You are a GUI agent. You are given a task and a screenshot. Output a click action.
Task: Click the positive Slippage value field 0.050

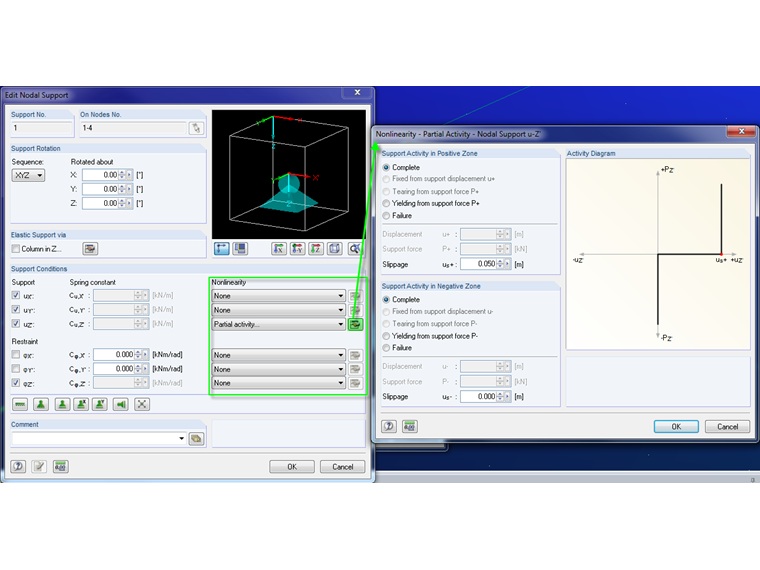coord(479,264)
